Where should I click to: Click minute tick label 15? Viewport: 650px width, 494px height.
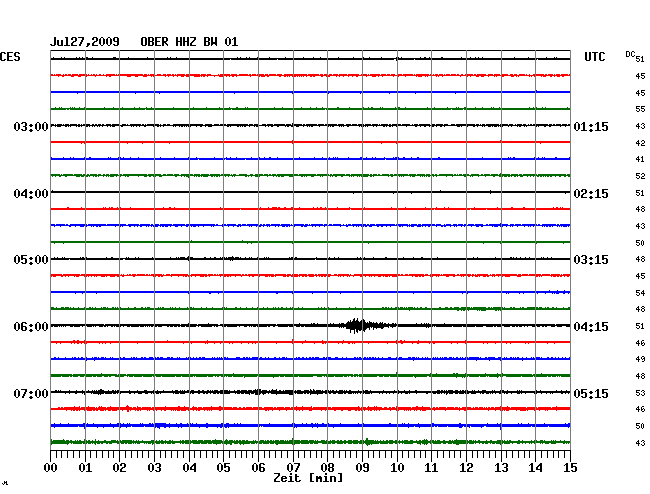coord(570,468)
